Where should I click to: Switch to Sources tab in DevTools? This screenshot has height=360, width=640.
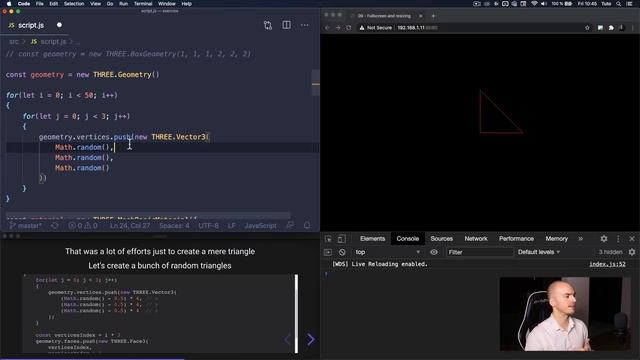pos(441,239)
